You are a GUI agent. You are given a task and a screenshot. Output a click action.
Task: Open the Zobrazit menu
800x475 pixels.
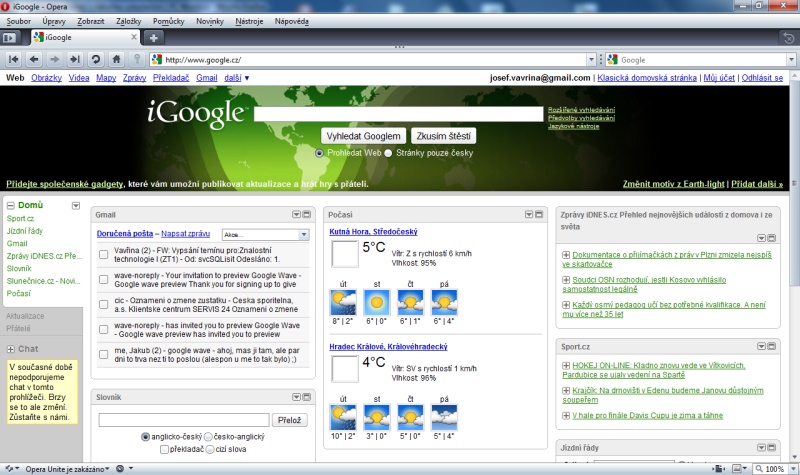[91, 21]
